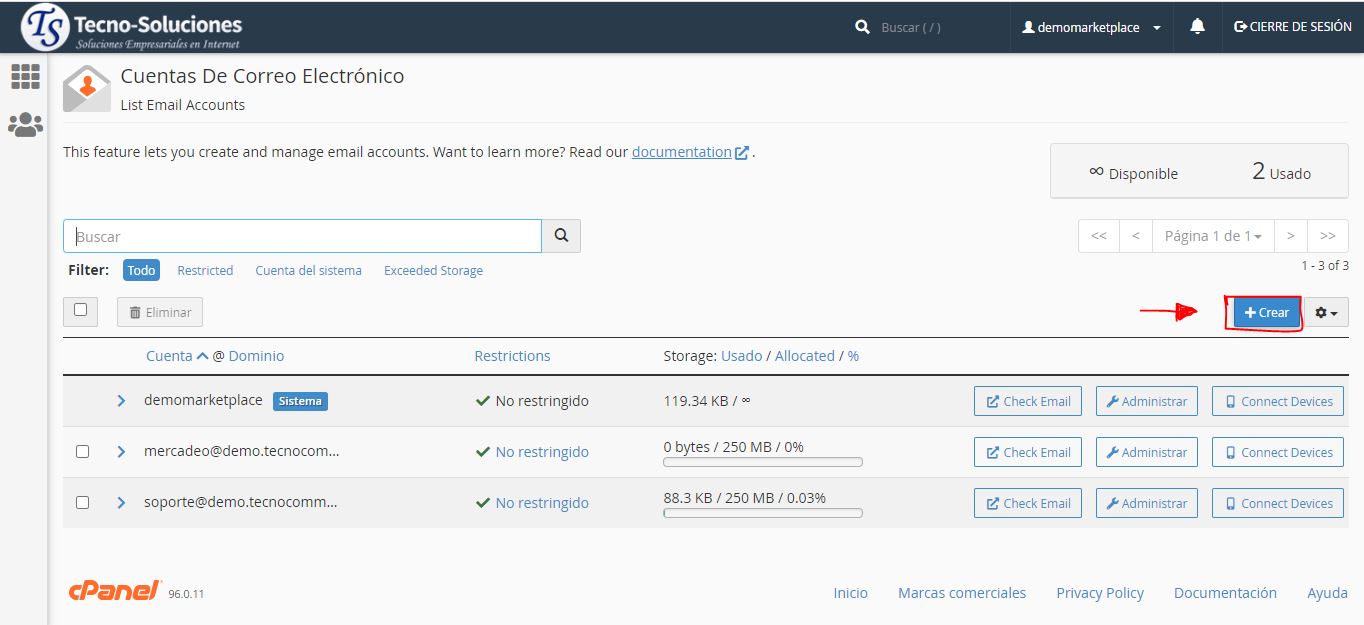Open the user manager people icon
Image resolution: width=1364 pixels, height=625 pixels.
pyautogui.click(x=25, y=125)
